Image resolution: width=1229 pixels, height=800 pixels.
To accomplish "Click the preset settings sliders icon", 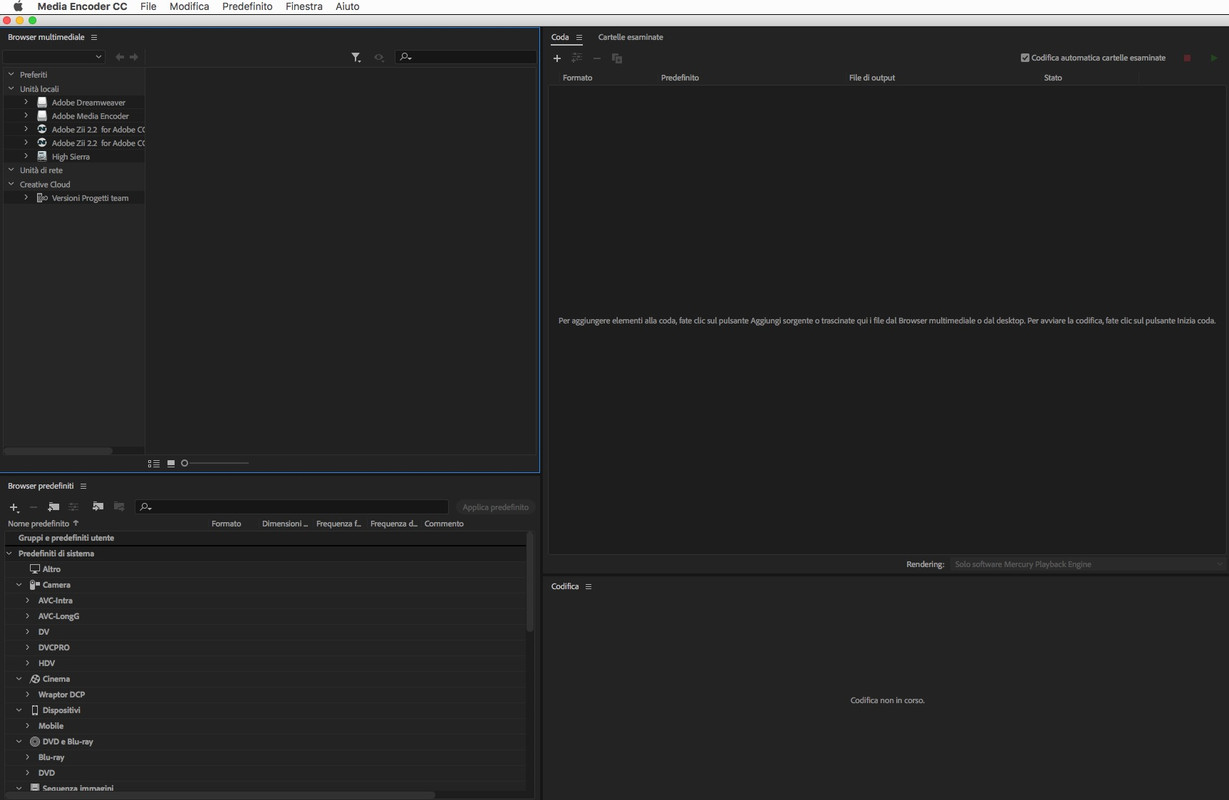I will pyautogui.click(x=73, y=507).
